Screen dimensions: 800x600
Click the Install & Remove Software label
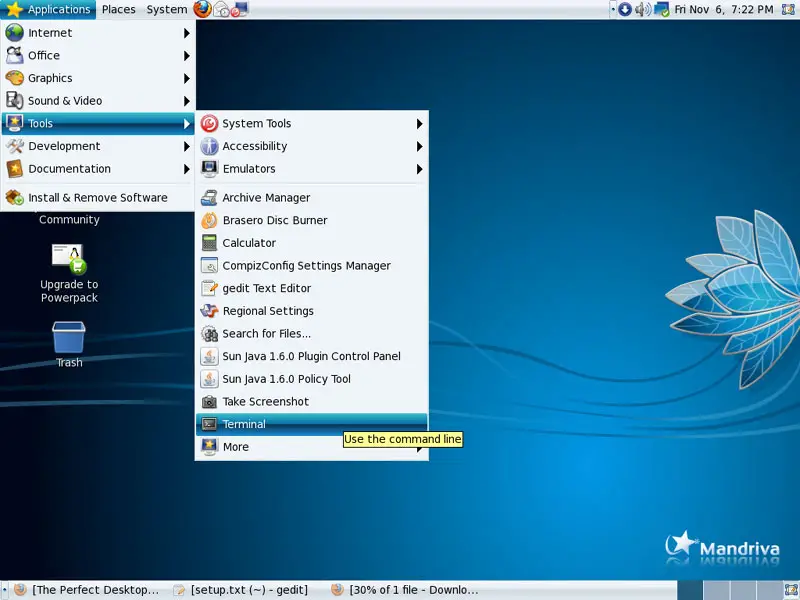[x=97, y=197]
